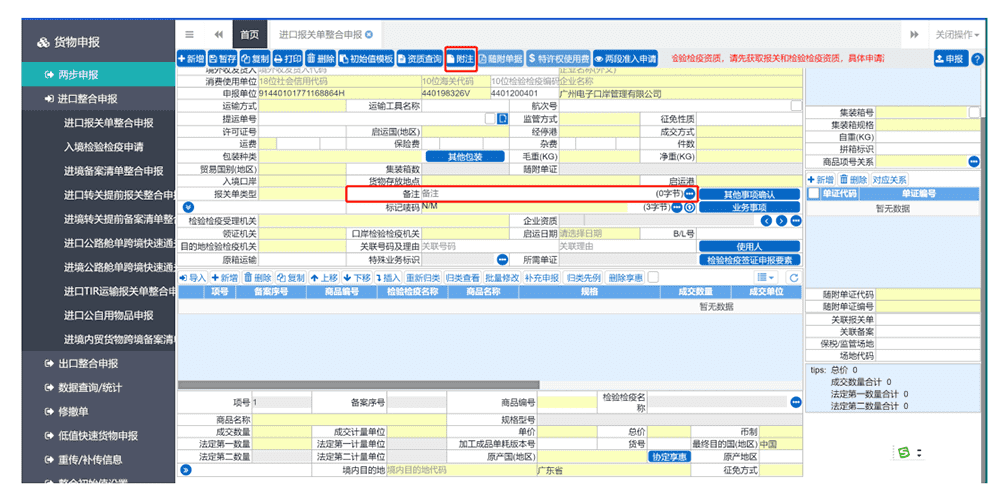Open 入境检验检疫申请 in the sidebar
Image resolution: width=1000 pixels, height=494 pixels.
click(103, 147)
